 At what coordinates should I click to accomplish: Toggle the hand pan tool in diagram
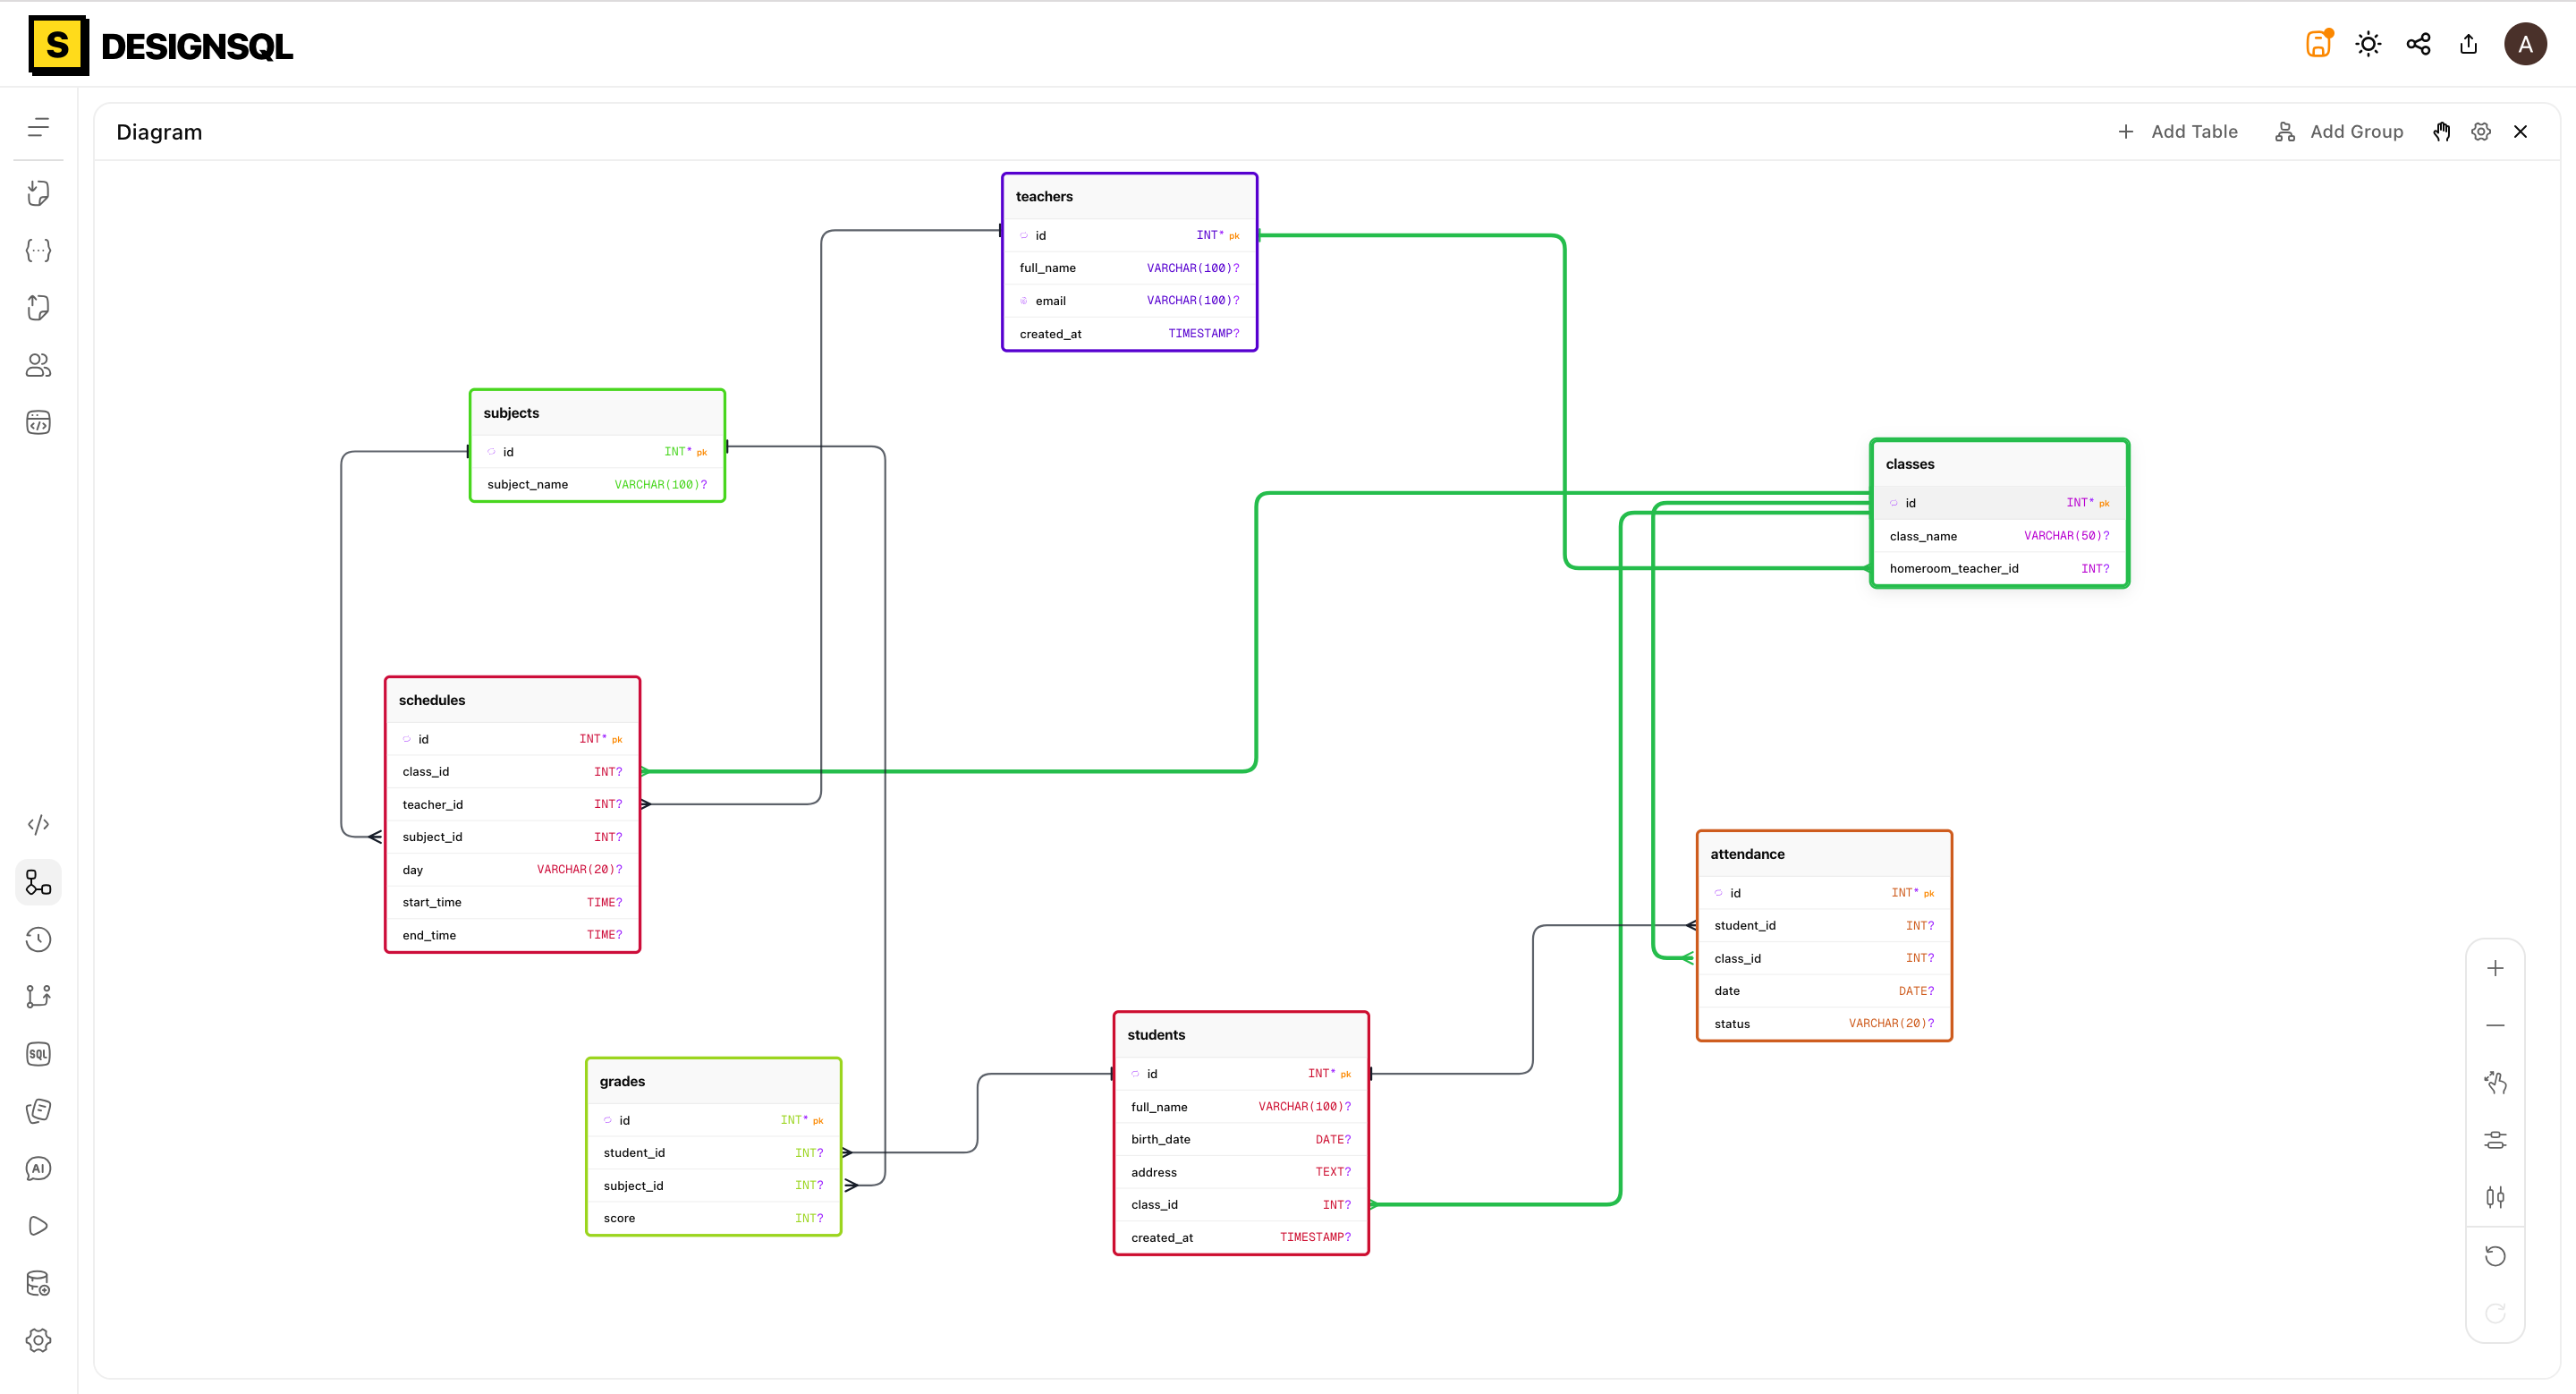pos(2442,131)
